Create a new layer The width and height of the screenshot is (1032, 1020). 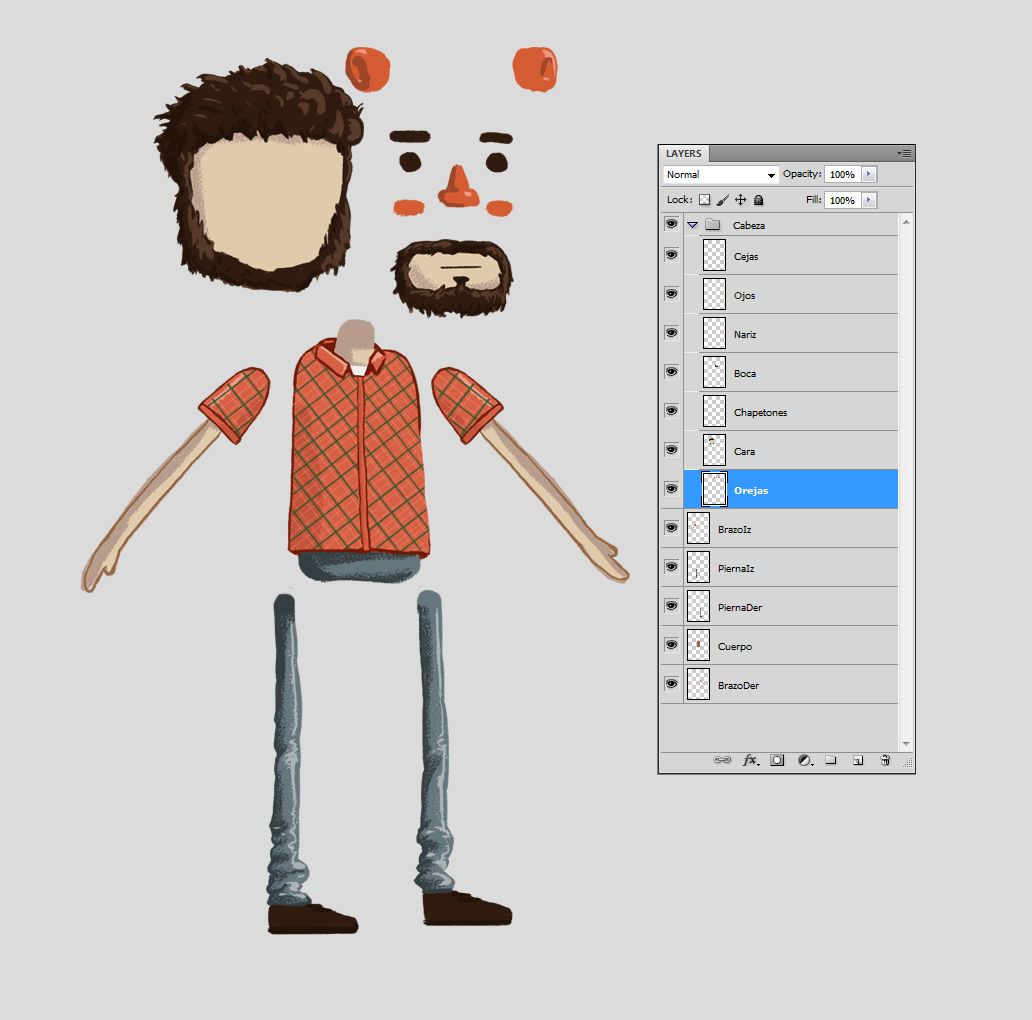click(858, 760)
